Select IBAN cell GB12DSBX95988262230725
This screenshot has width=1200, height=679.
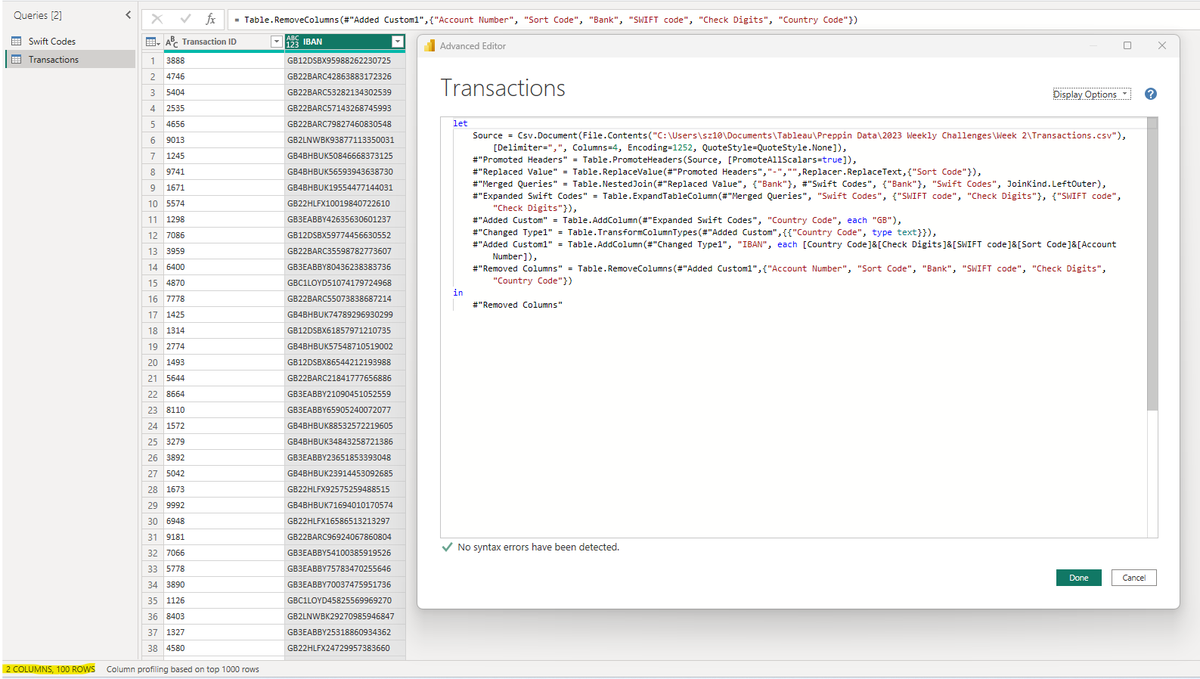pyautogui.click(x=344, y=60)
